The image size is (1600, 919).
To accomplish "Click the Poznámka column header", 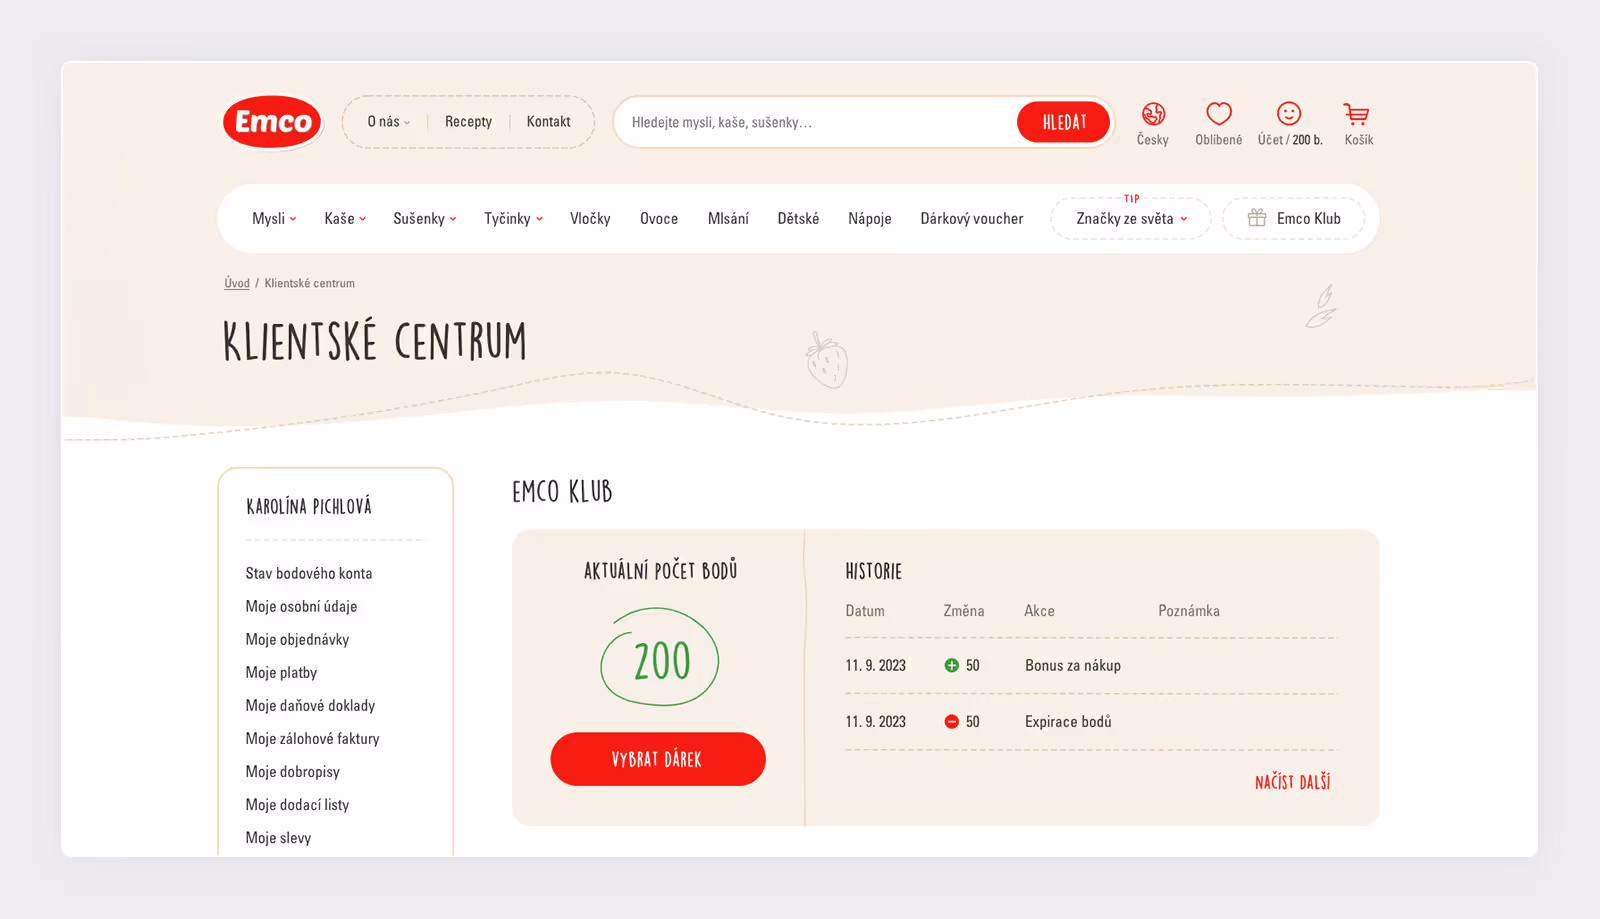I will [x=1189, y=611].
